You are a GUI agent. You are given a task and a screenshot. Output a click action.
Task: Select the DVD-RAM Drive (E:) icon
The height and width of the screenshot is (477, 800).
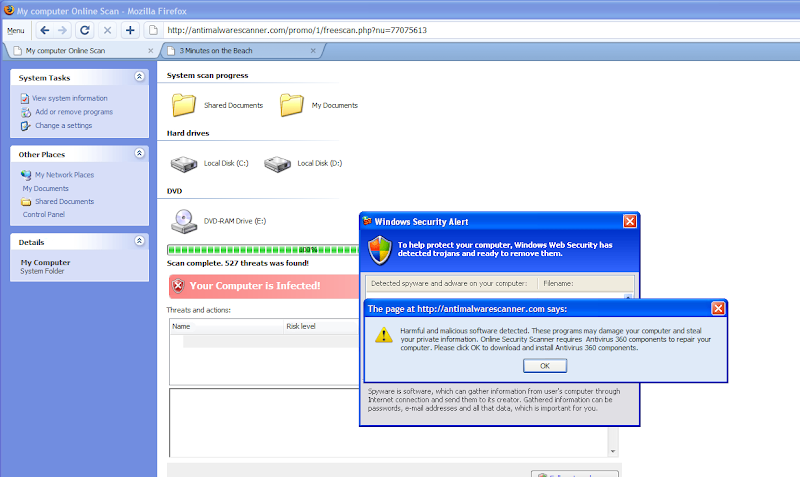click(x=184, y=221)
